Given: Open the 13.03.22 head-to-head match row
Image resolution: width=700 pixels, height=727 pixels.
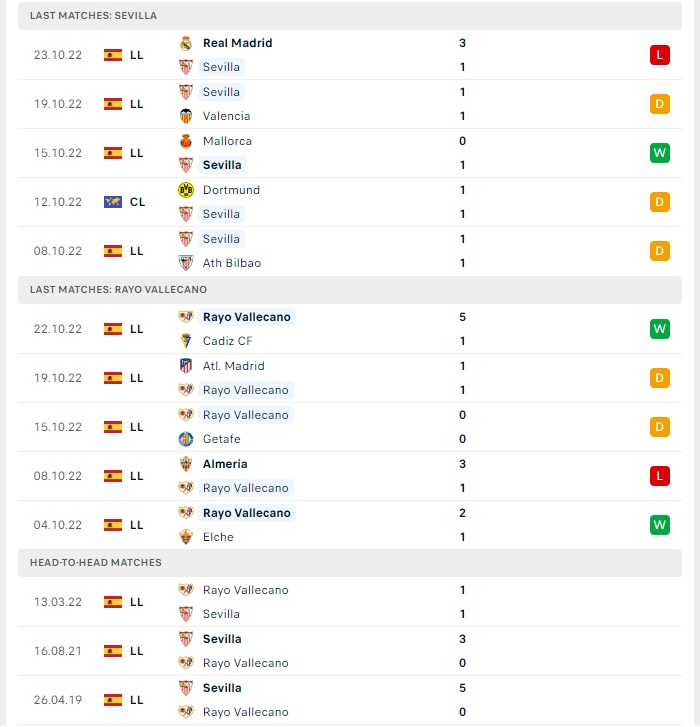Looking at the screenshot, I should (350, 602).
